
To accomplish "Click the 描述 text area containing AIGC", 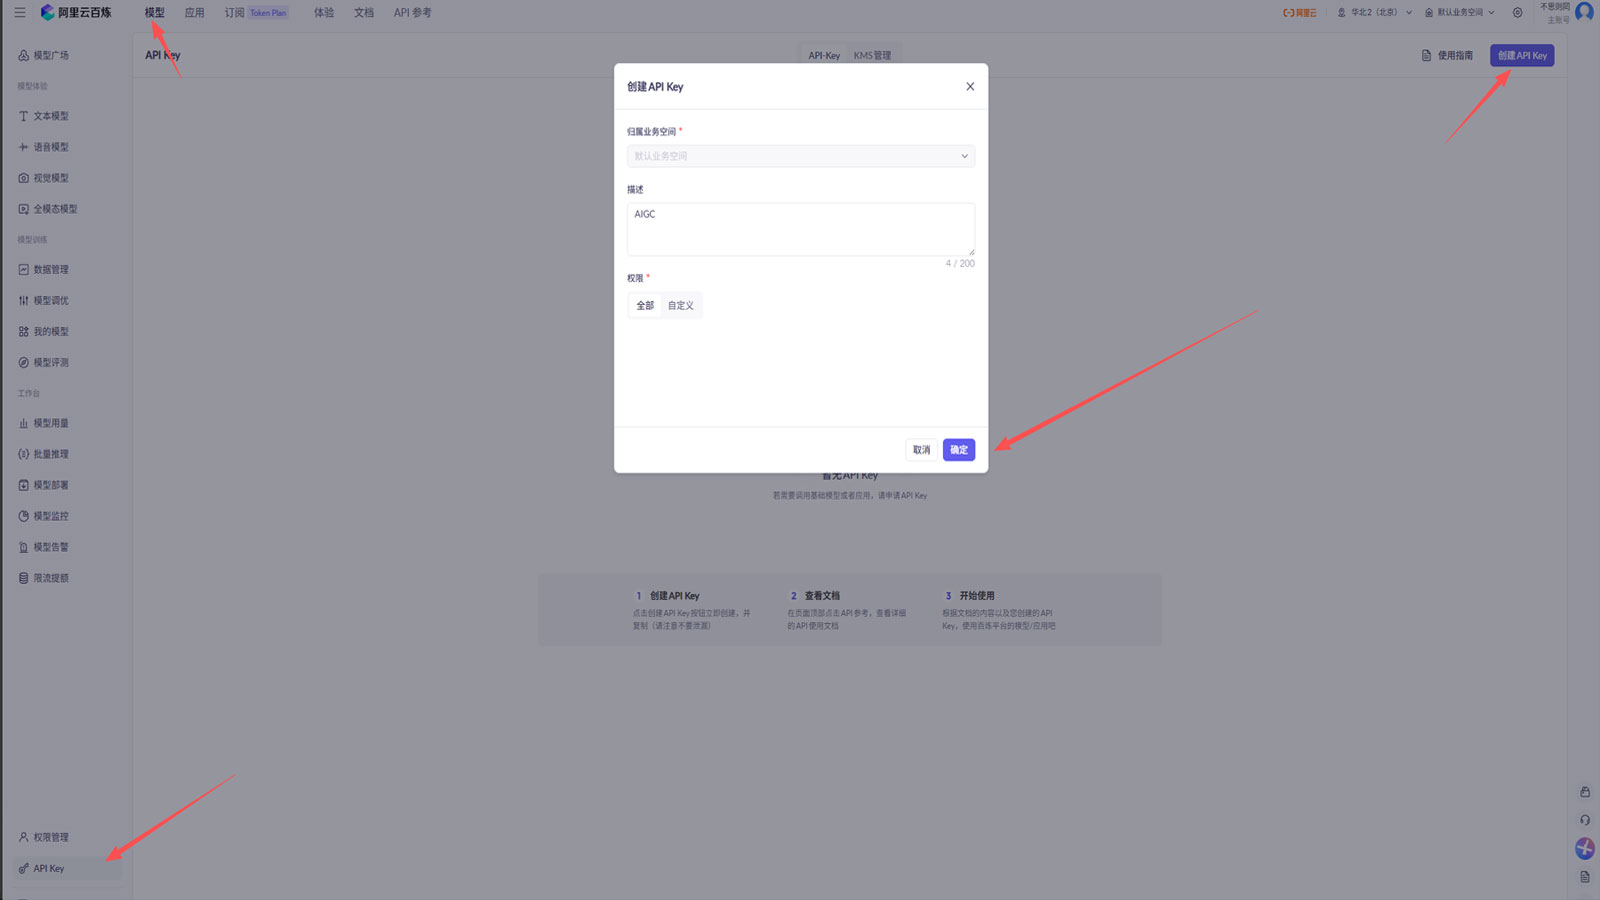I will pyautogui.click(x=801, y=229).
